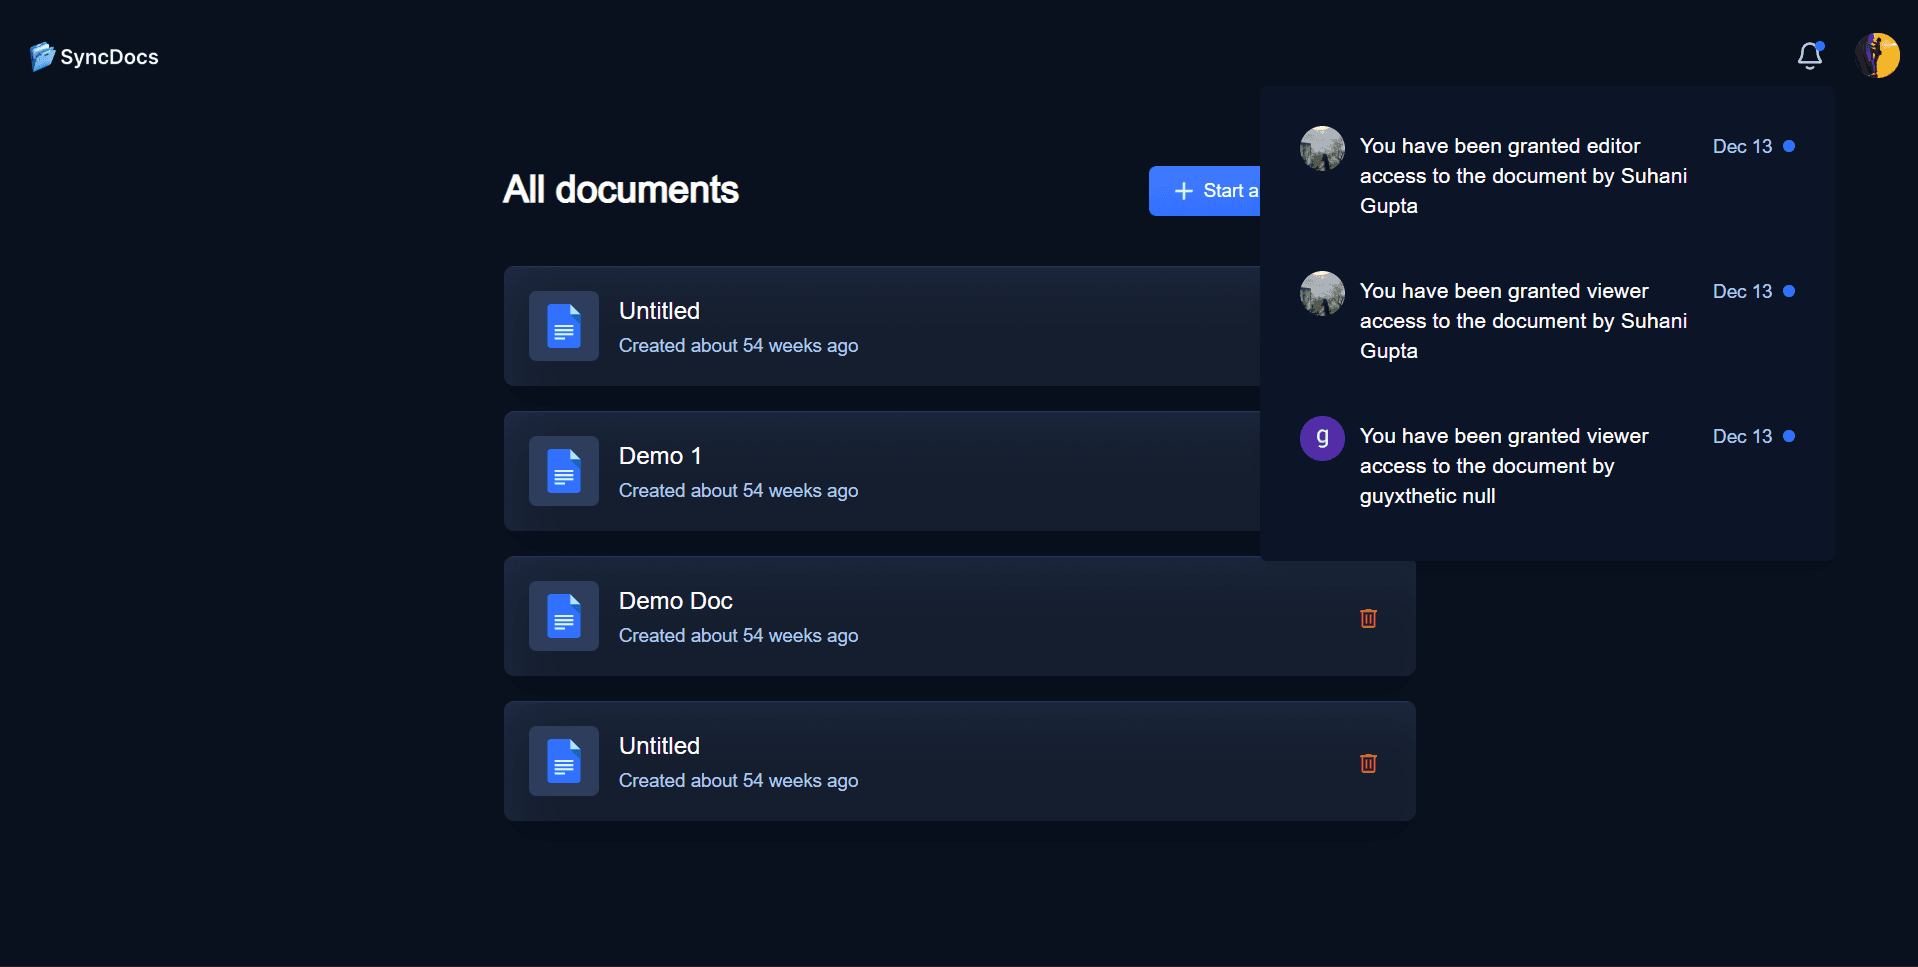This screenshot has height=967, width=1918.
Task: Click the unread dot on editor access notification
Action: tap(1789, 146)
